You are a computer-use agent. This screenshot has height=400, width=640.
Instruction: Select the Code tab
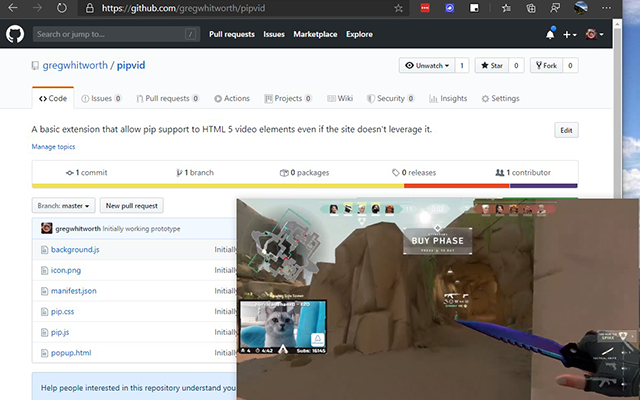53,98
